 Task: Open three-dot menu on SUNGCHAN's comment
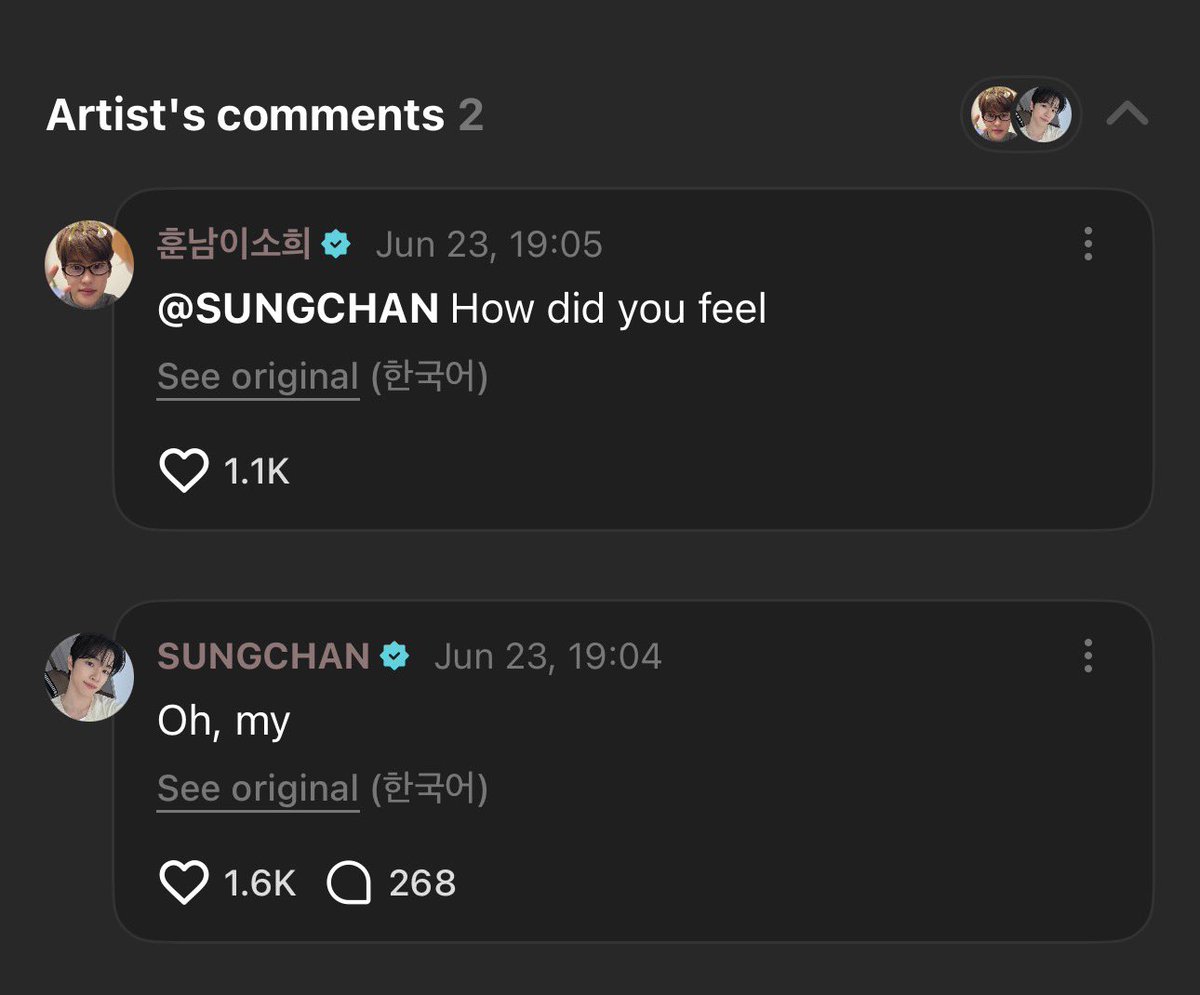tap(1088, 655)
